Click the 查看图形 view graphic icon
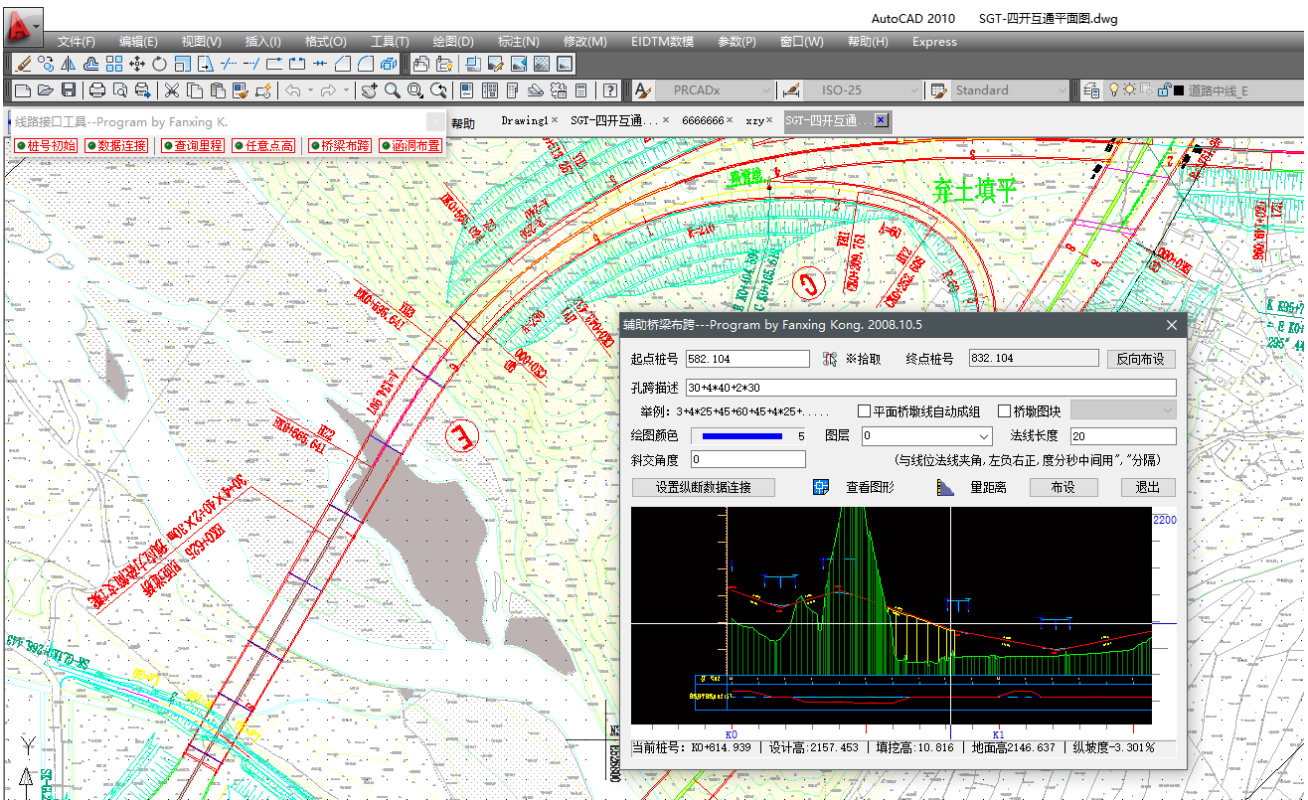This screenshot has height=800, width=1308. click(822, 488)
